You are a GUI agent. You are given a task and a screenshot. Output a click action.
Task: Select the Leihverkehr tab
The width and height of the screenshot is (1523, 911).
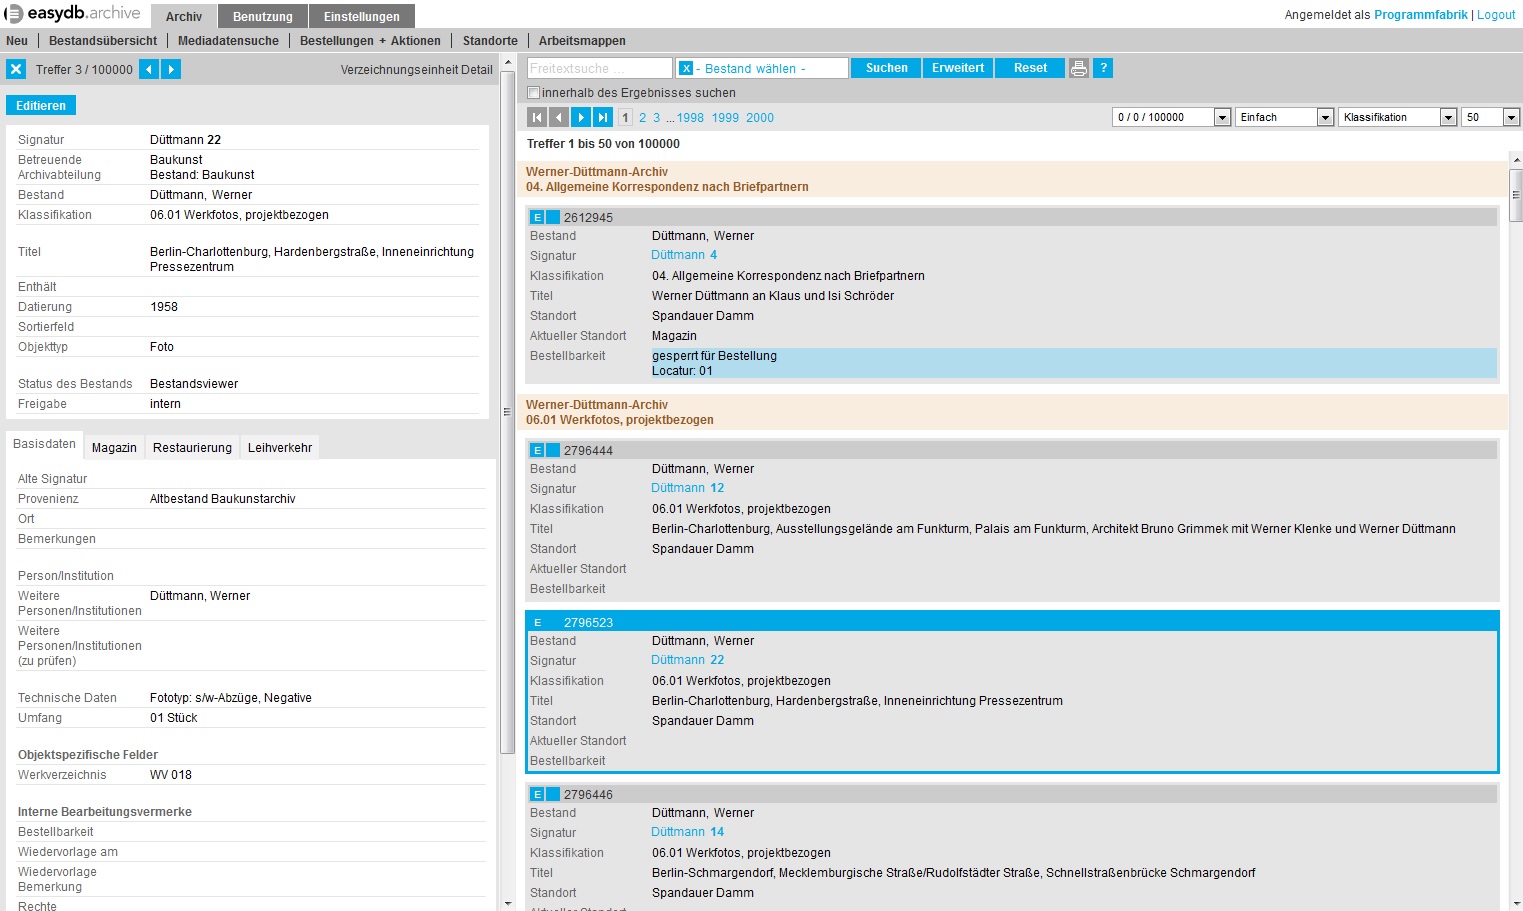(280, 447)
